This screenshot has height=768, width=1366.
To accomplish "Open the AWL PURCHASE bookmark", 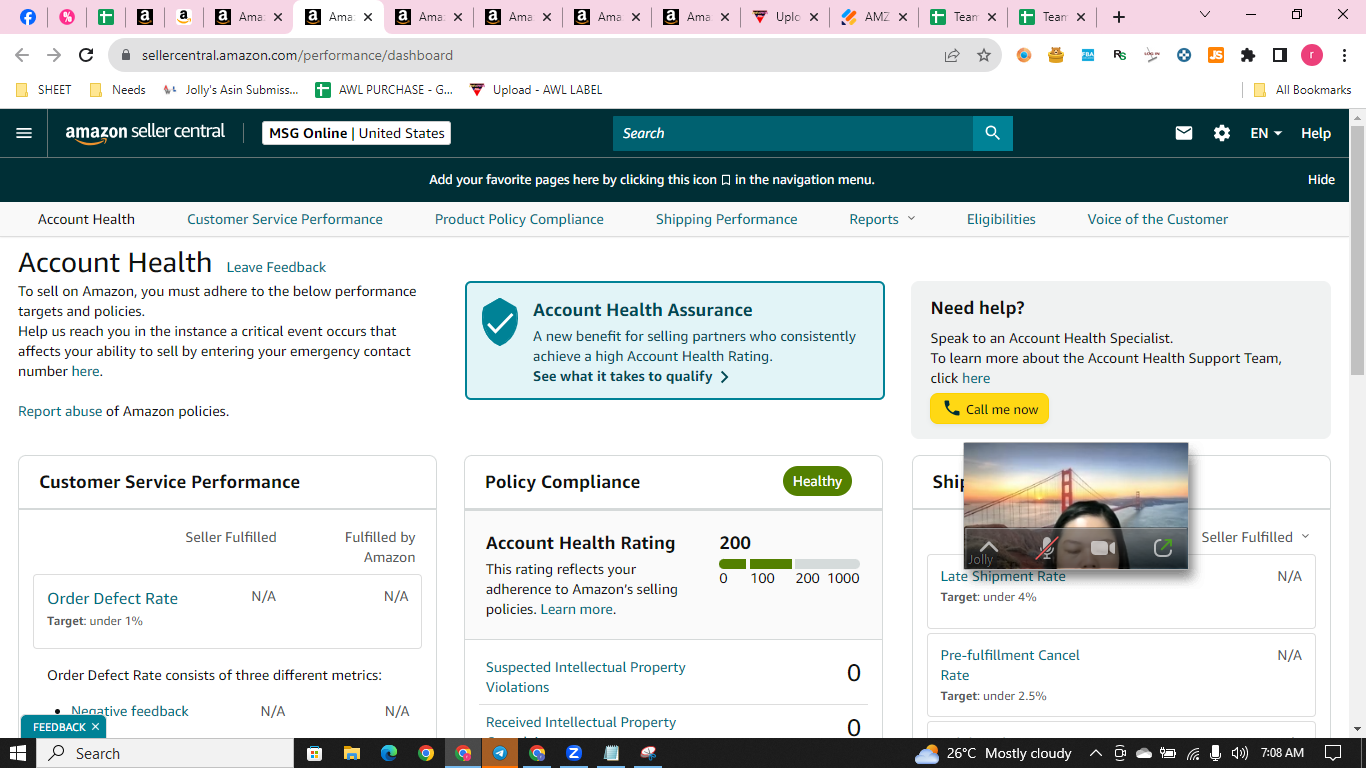I will tap(384, 90).
